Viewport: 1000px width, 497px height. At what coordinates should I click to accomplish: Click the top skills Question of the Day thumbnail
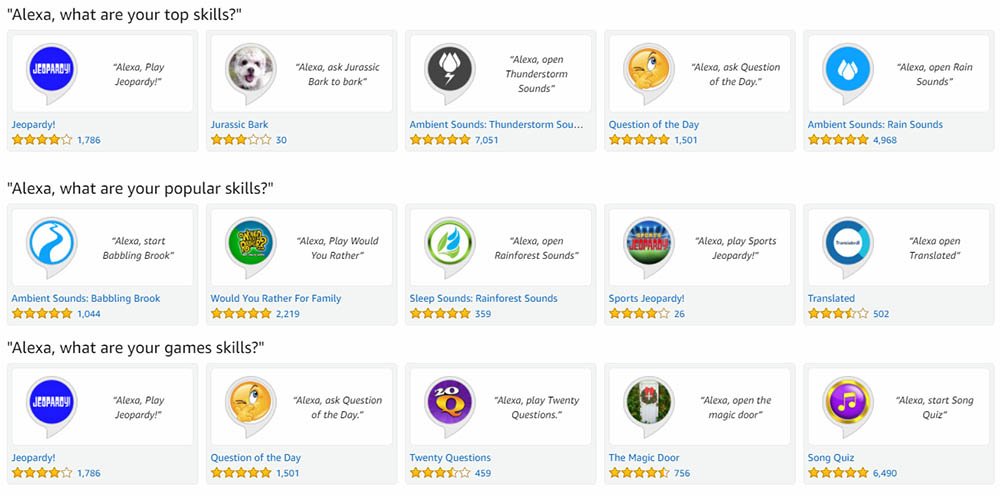click(x=649, y=69)
